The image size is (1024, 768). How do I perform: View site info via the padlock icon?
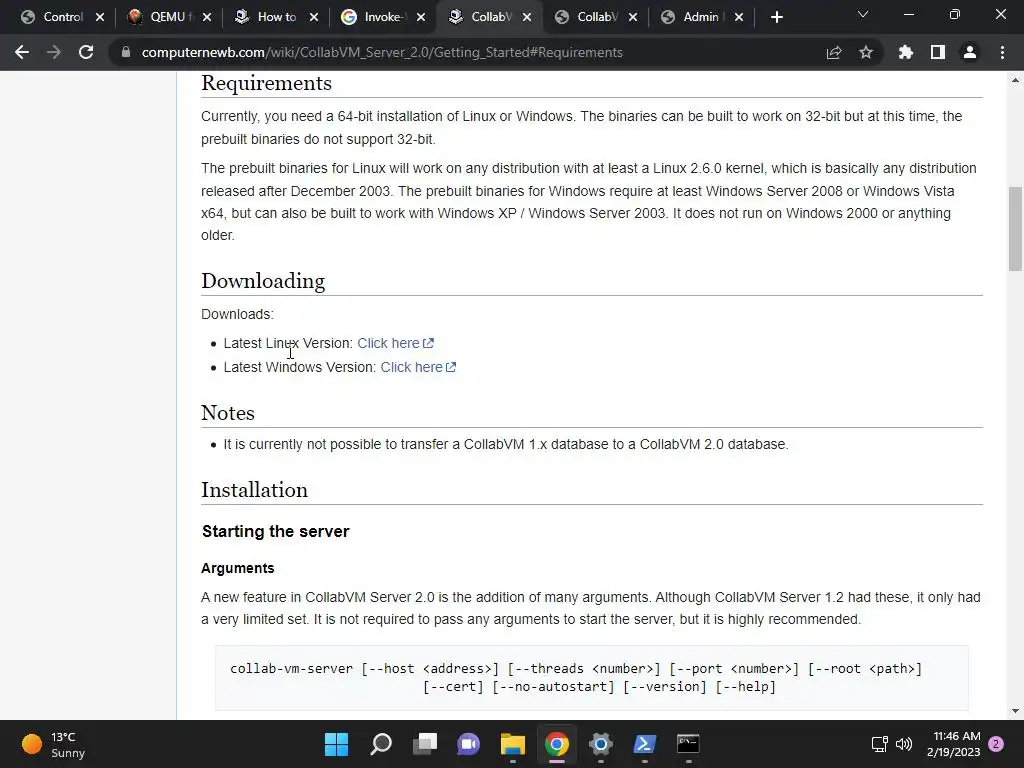126,52
